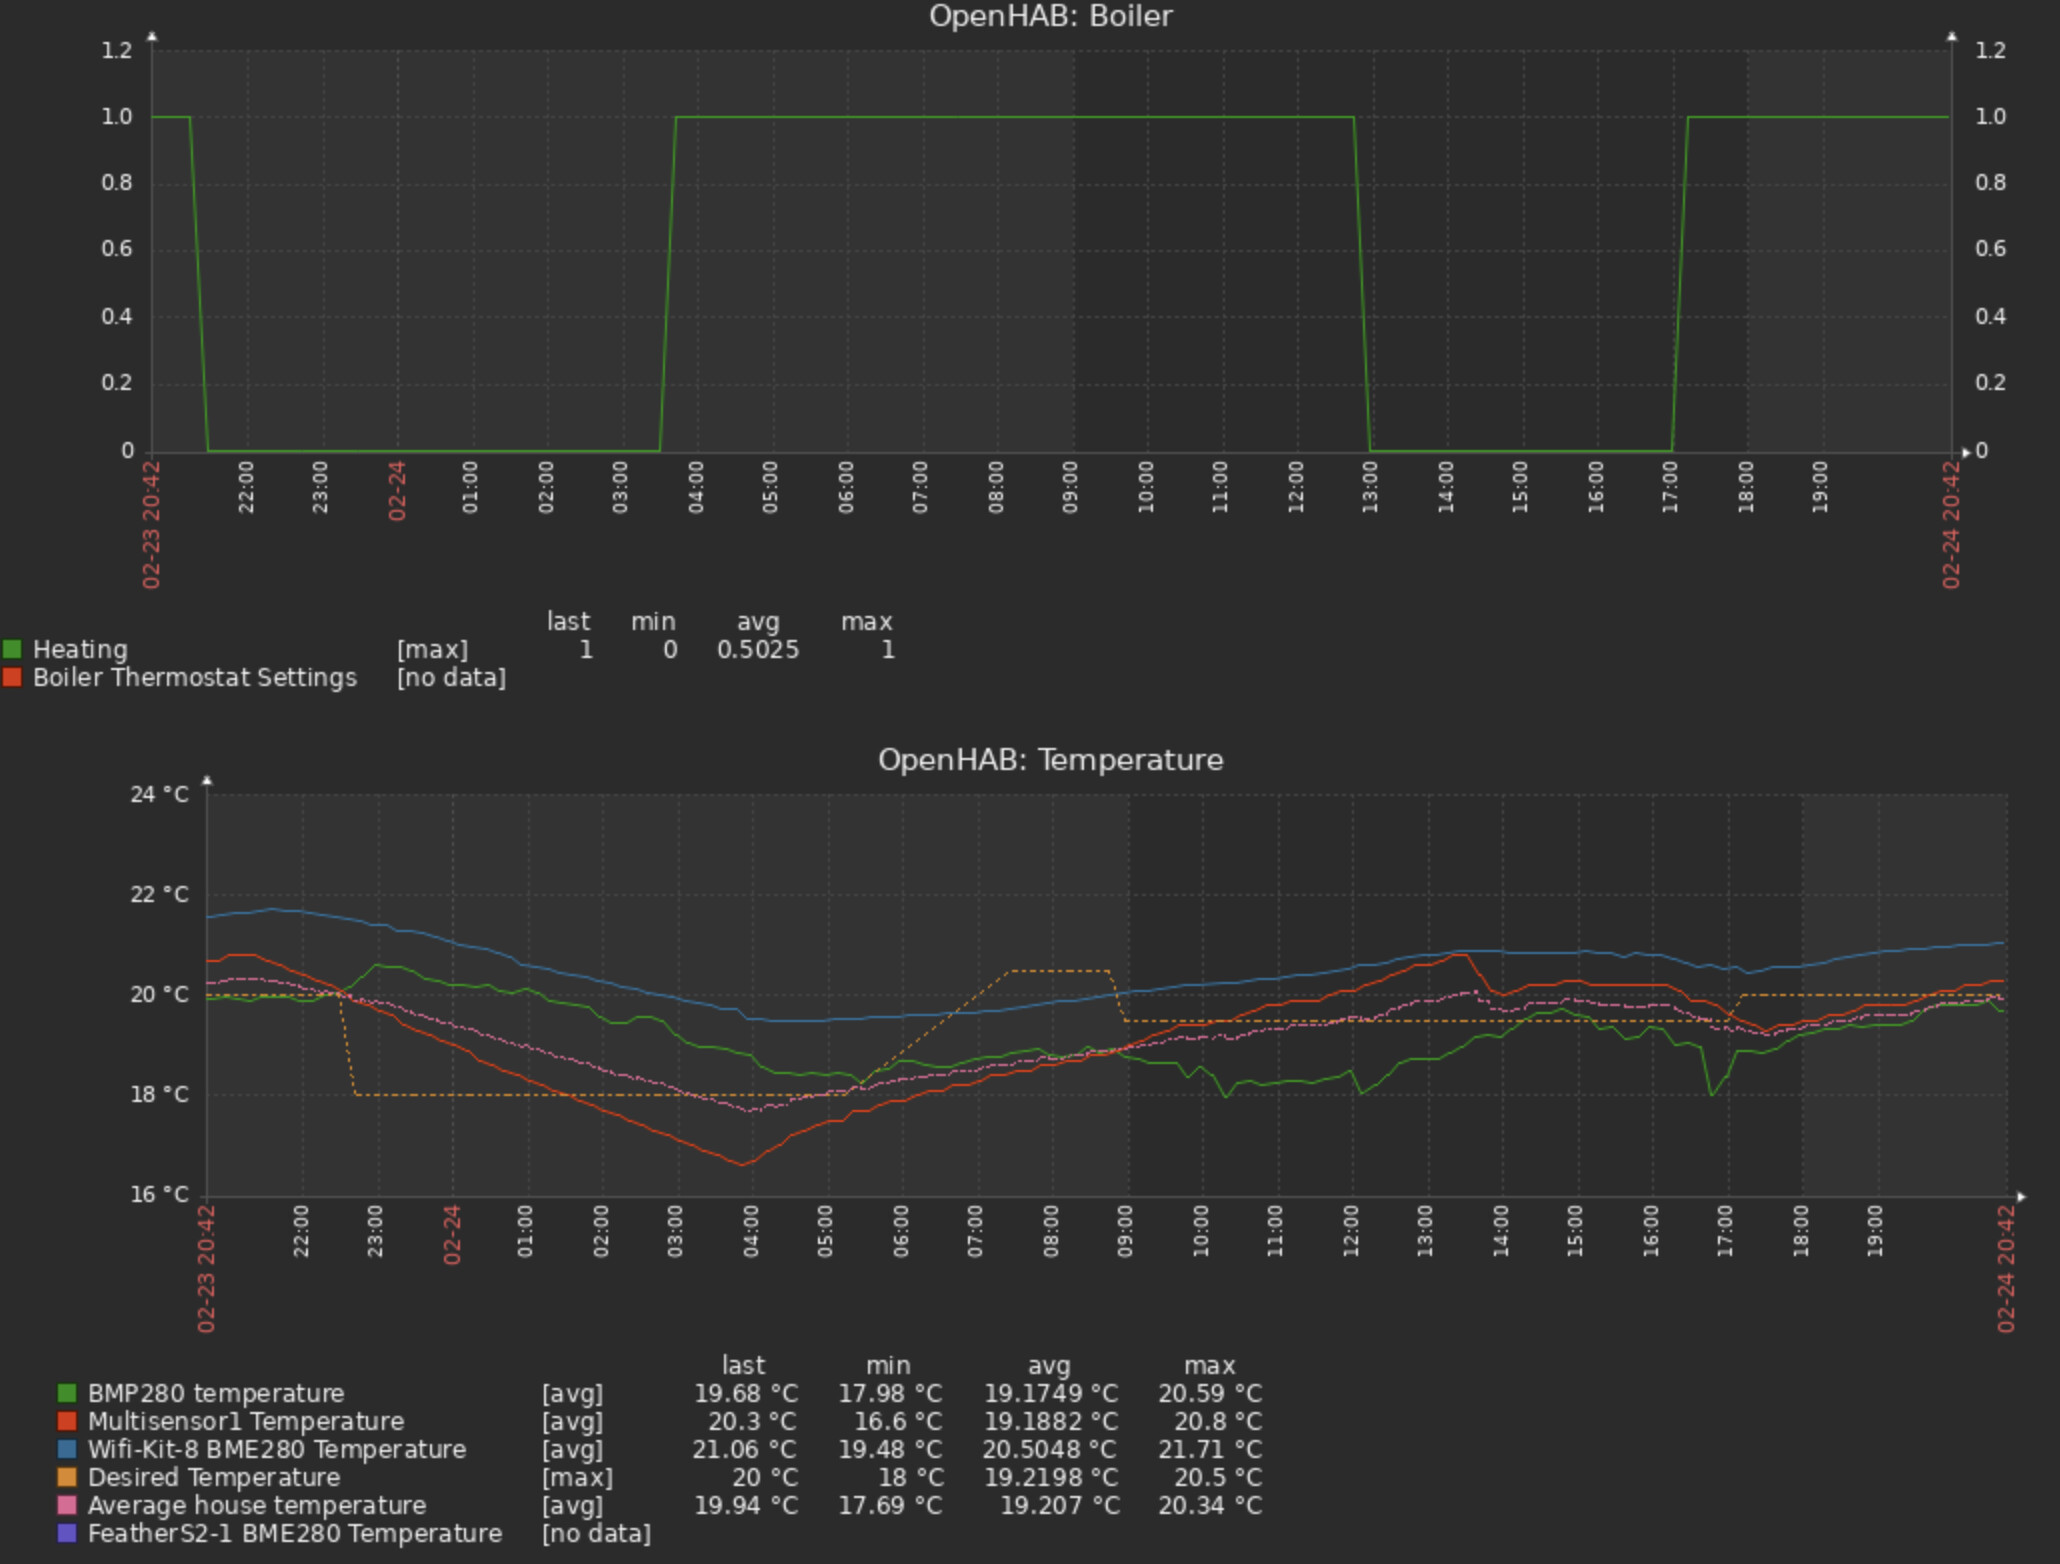Click the 02-24 date marker on Temperature axis
Viewport: 2060px width, 1564px height.
(x=452, y=1234)
